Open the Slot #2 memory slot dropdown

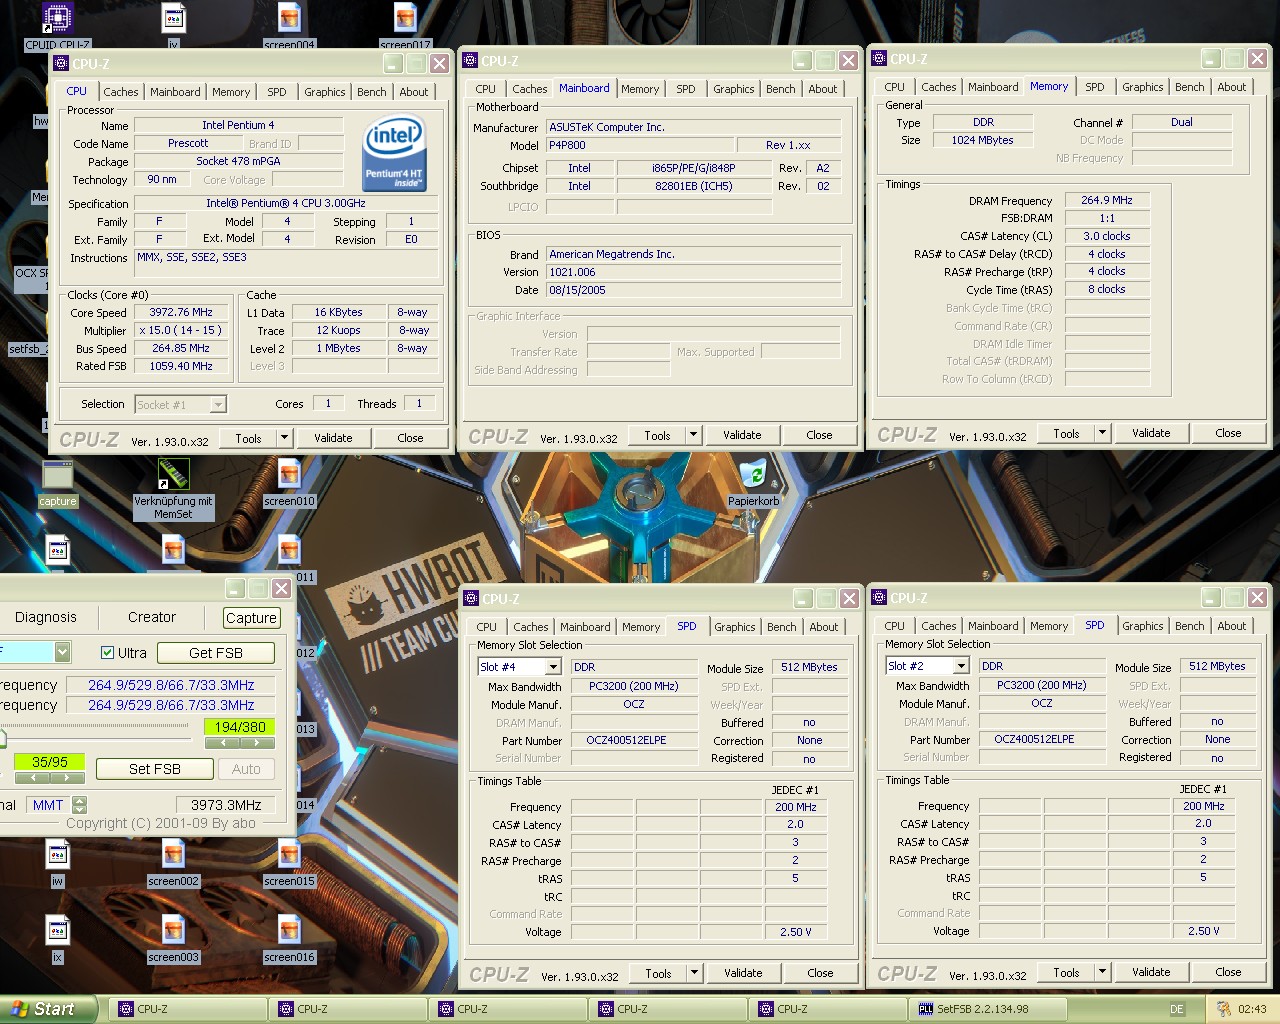962,666
